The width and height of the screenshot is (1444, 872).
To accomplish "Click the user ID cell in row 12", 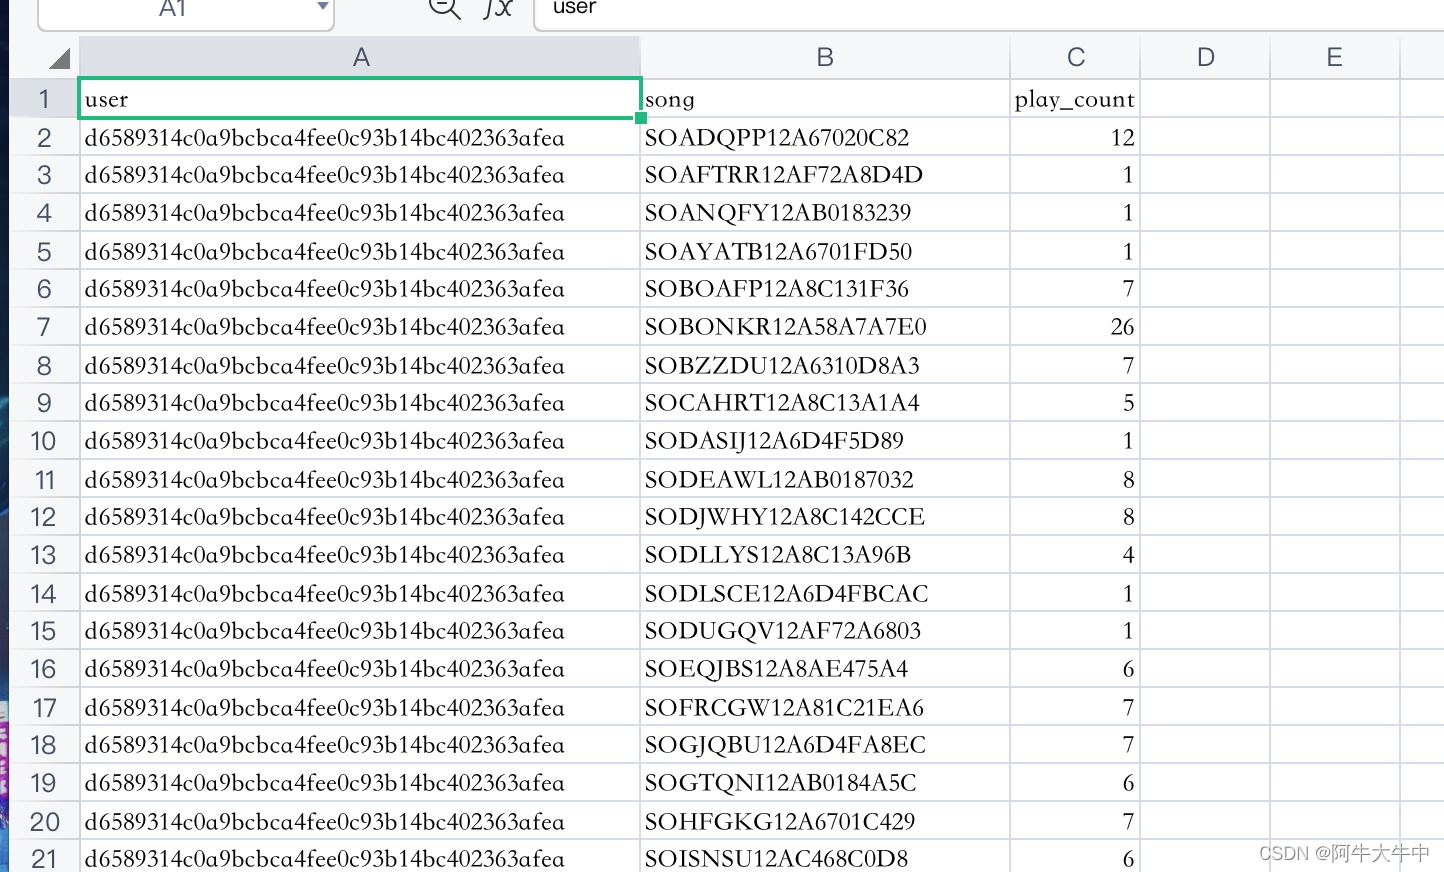I will (360, 517).
